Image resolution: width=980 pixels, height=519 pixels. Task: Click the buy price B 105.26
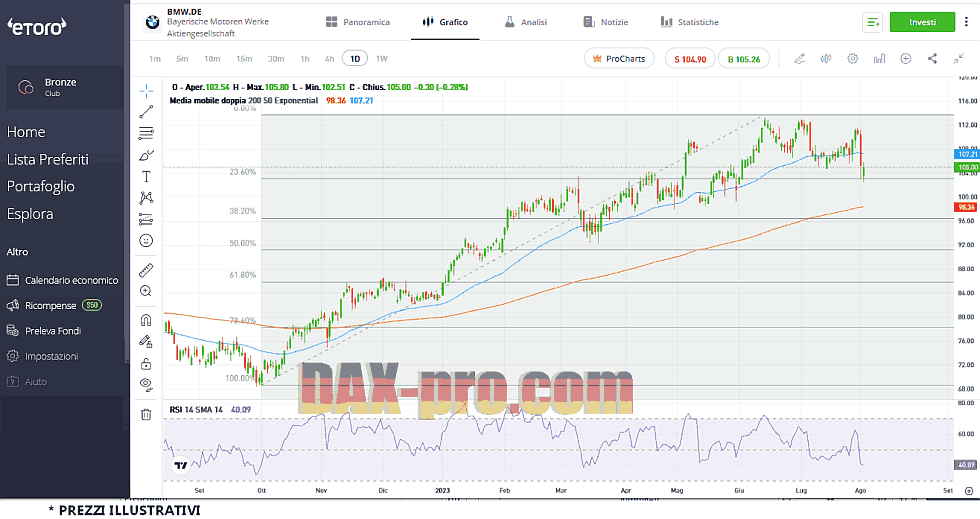pos(744,59)
